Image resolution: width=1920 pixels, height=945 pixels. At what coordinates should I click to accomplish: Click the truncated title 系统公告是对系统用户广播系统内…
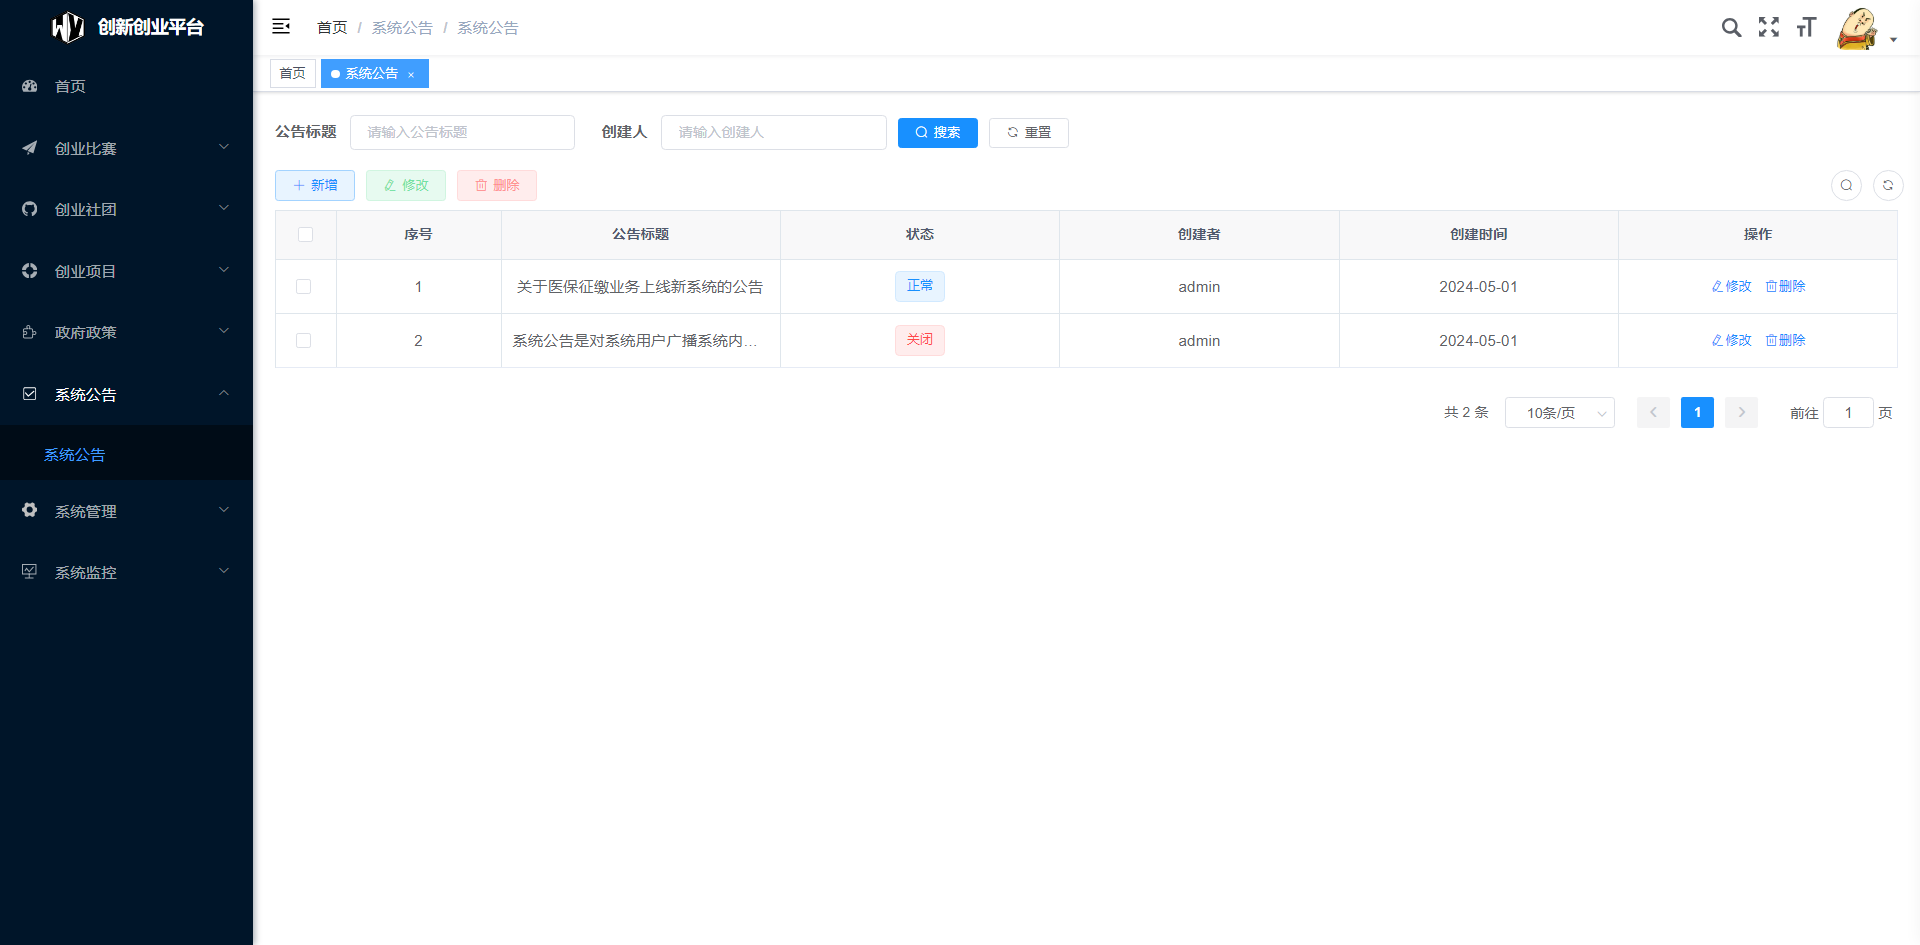(x=634, y=341)
